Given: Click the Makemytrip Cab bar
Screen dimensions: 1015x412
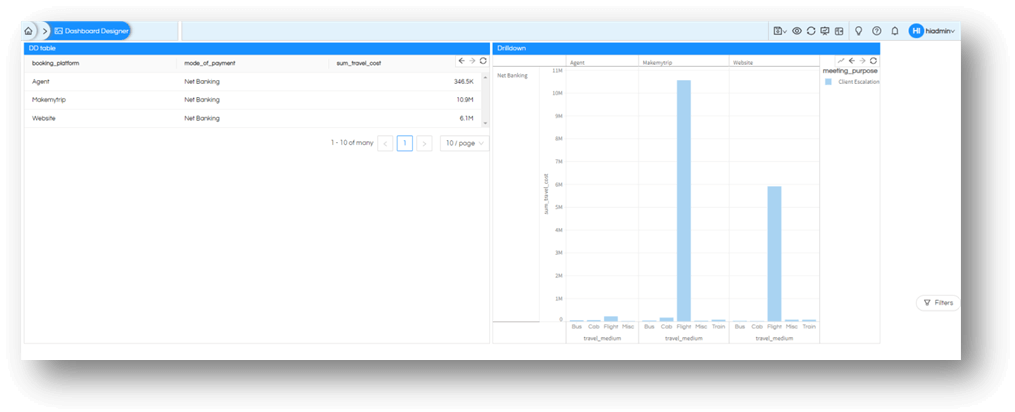Looking at the screenshot, I should (x=666, y=319).
